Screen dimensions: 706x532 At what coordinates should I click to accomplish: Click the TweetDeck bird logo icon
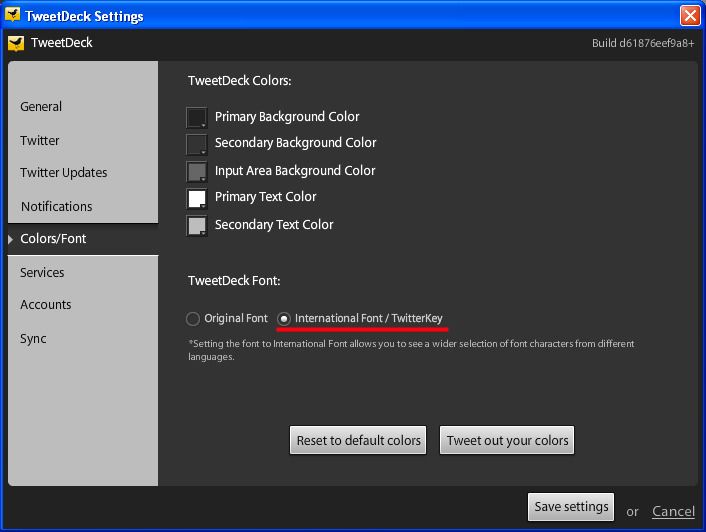pos(16,43)
